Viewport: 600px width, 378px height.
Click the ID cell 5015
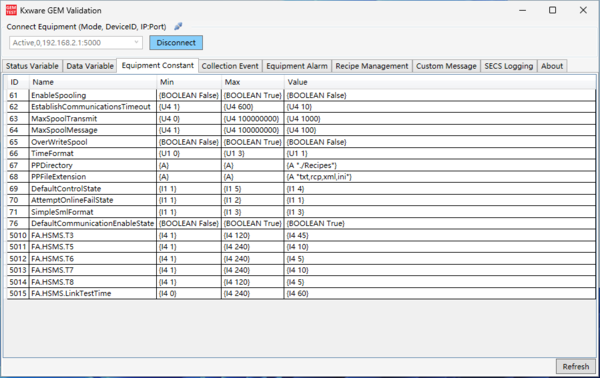click(18, 293)
